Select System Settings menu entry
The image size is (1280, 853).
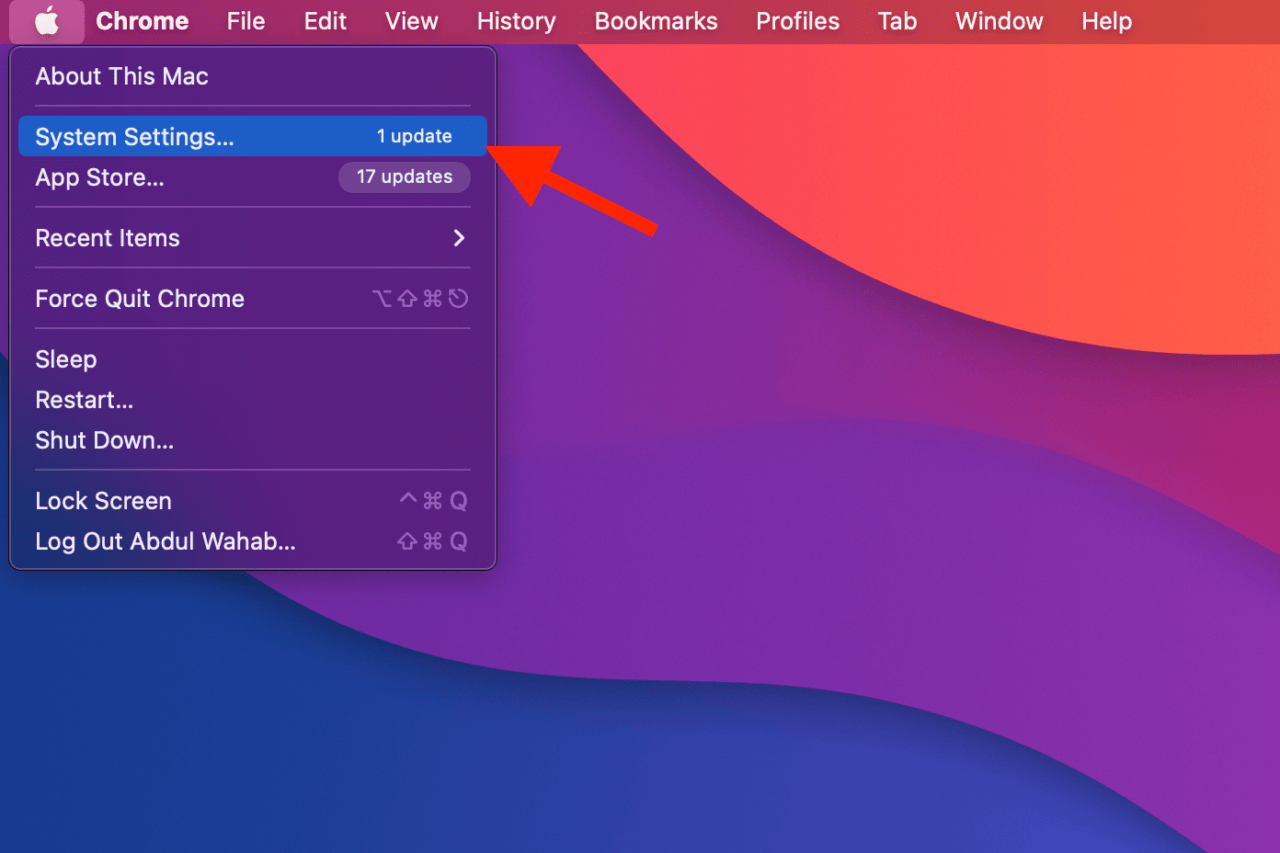pos(252,136)
